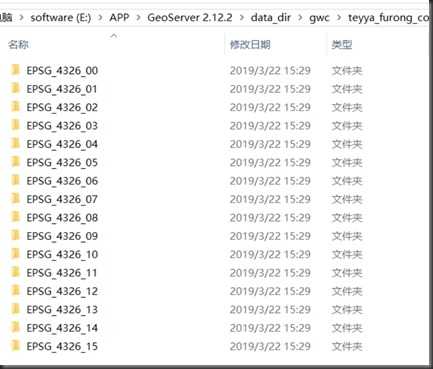The image size is (433, 369).
Task: Click folder icon of EPSG_4326_13
Action: (x=15, y=309)
